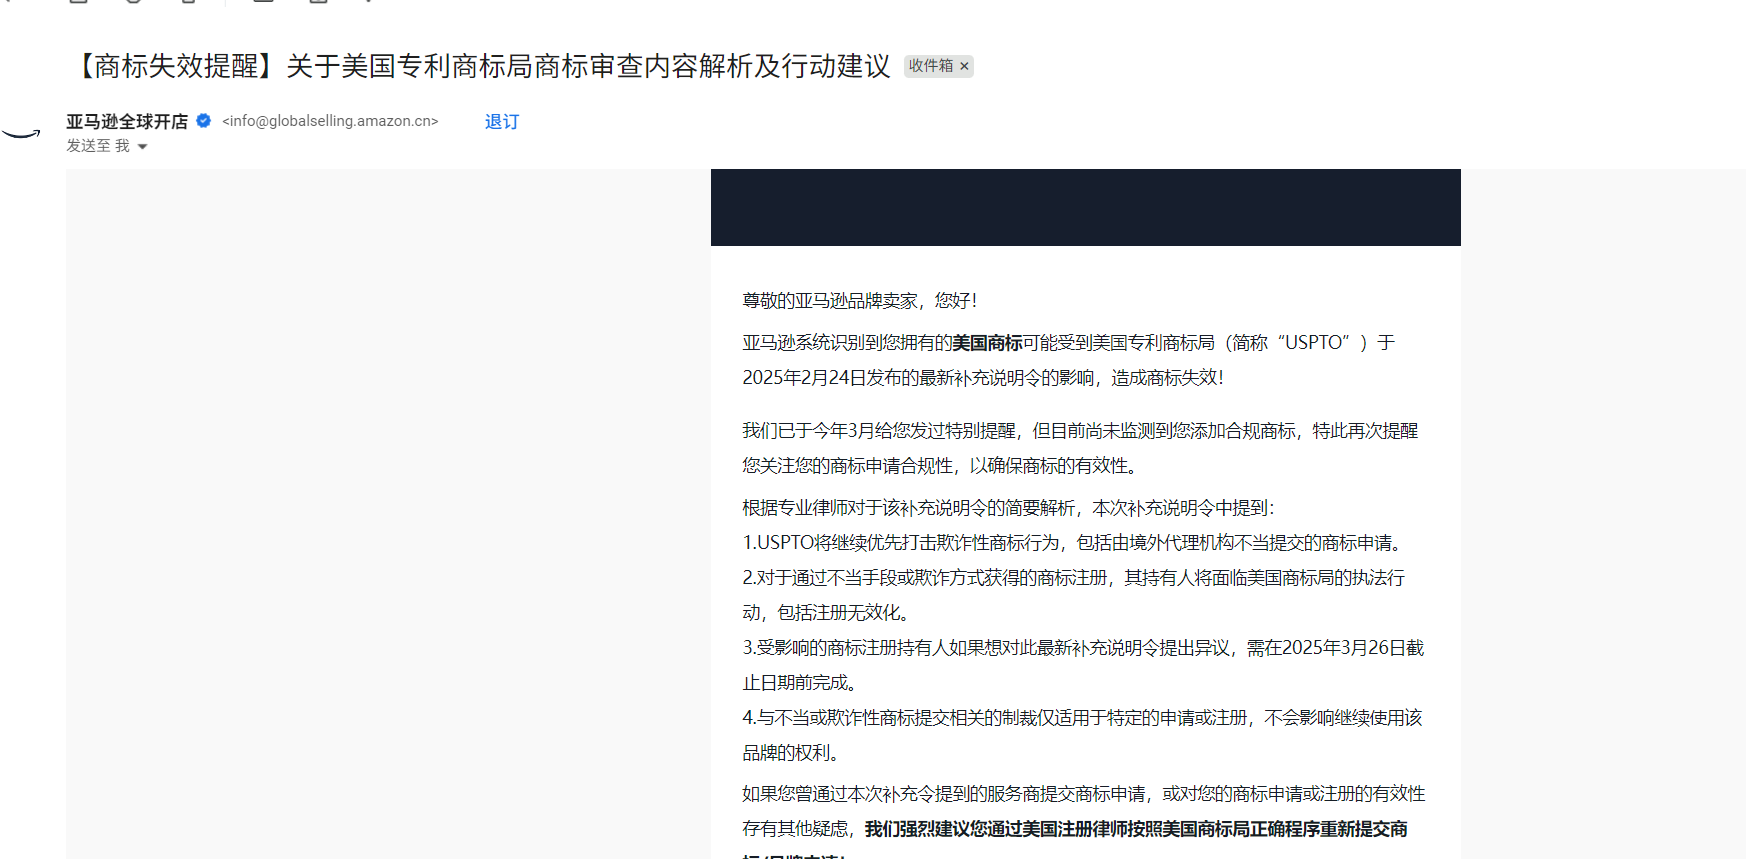This screenshot has width=1746, height=859.
Task: Click the line starting 您关注您的商标申请合规性
Action: point(941,466)
